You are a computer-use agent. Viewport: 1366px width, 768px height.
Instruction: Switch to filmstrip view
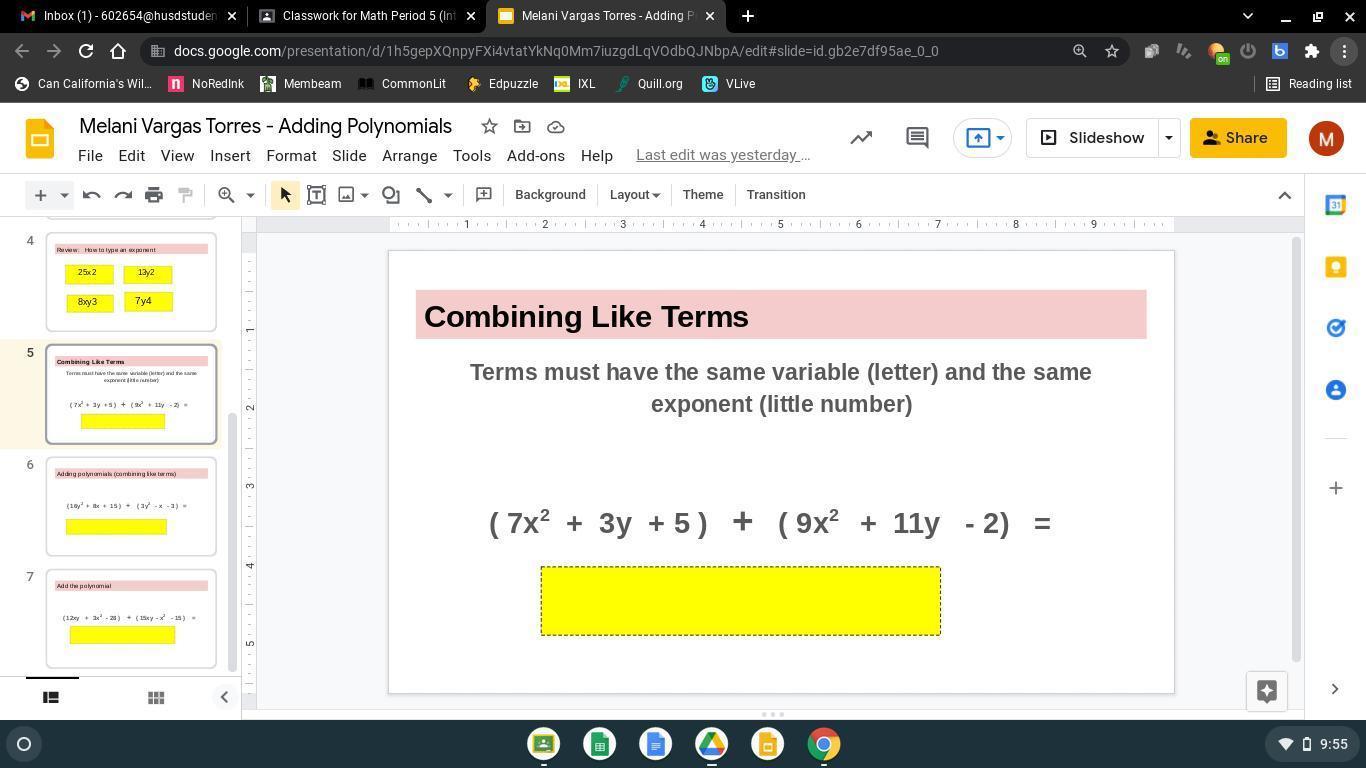click(51, 697)
